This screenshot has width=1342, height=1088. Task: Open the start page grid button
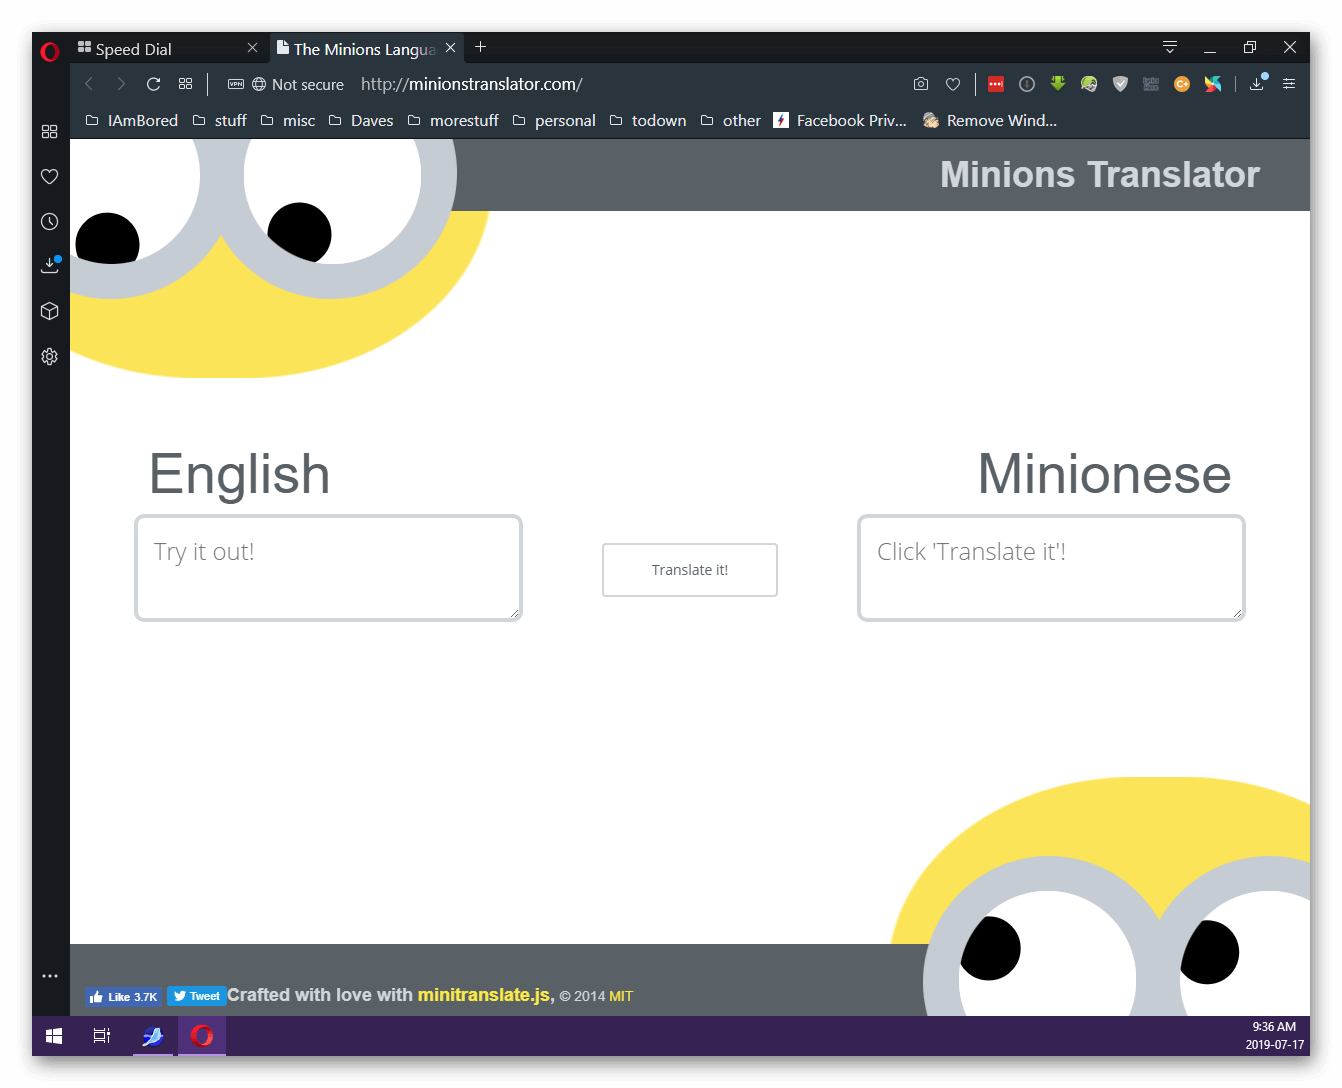pyautogui.click(x=185, y=84)
